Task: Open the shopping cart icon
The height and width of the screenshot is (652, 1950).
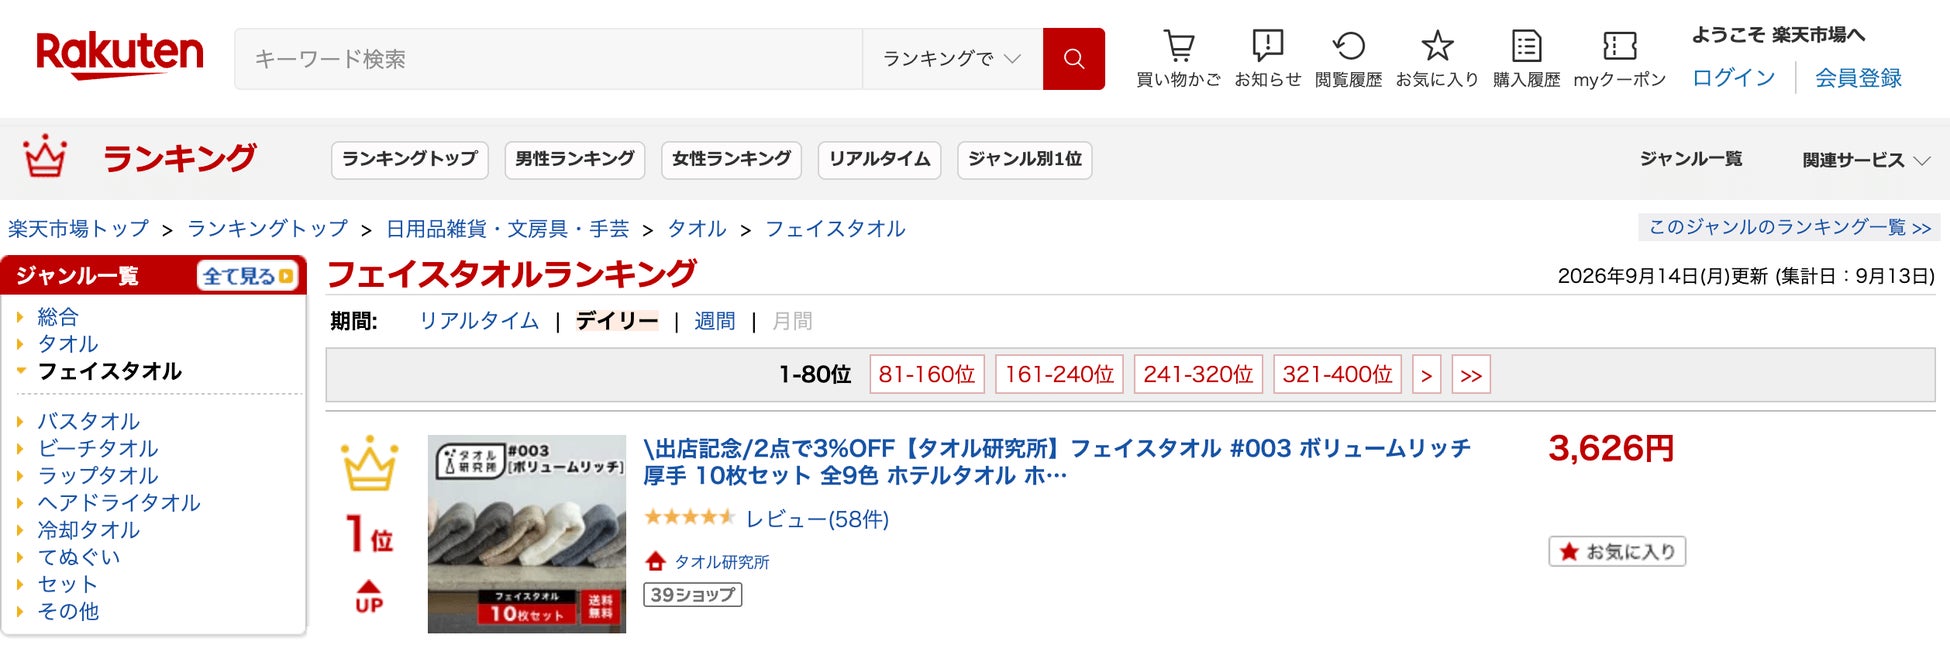Action: click(1178, 46)
